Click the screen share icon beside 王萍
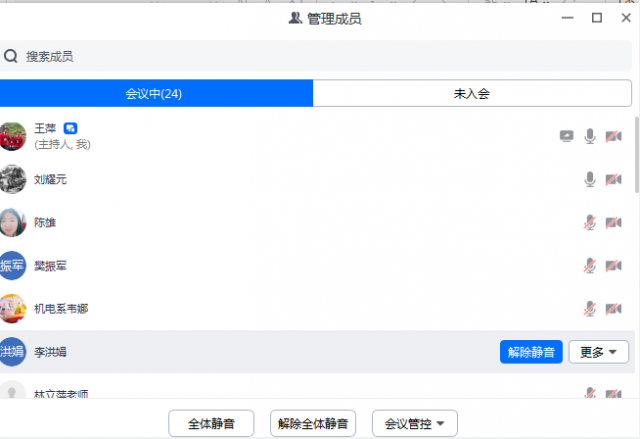 click(567, 136)
